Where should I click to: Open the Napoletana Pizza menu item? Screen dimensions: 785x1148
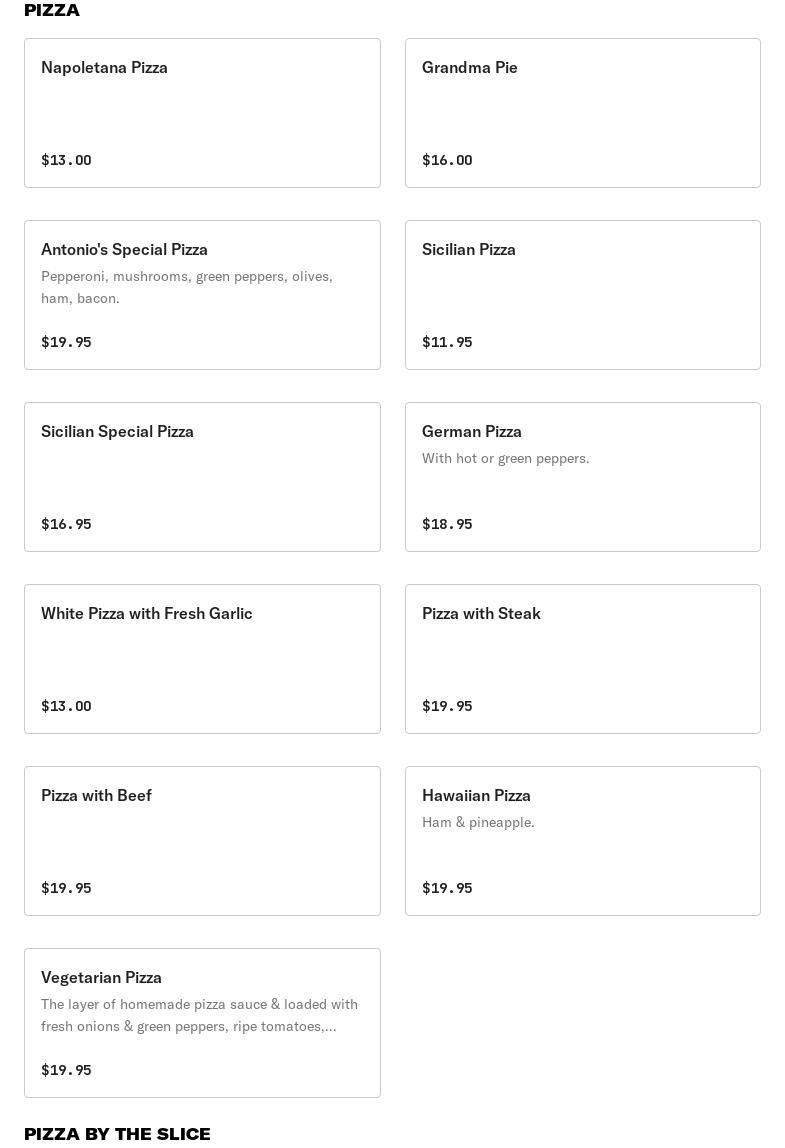click(202, 113)
